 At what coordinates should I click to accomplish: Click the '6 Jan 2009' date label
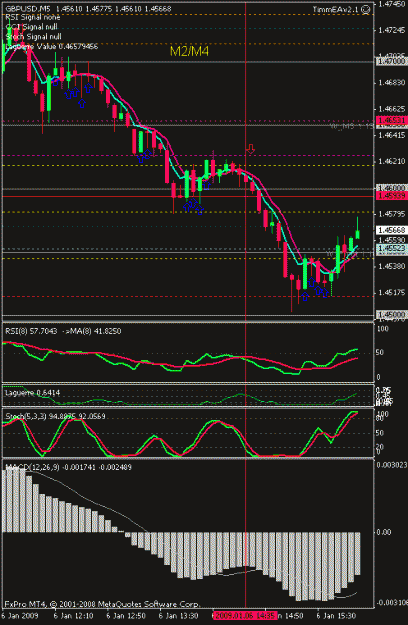[20, 615]
